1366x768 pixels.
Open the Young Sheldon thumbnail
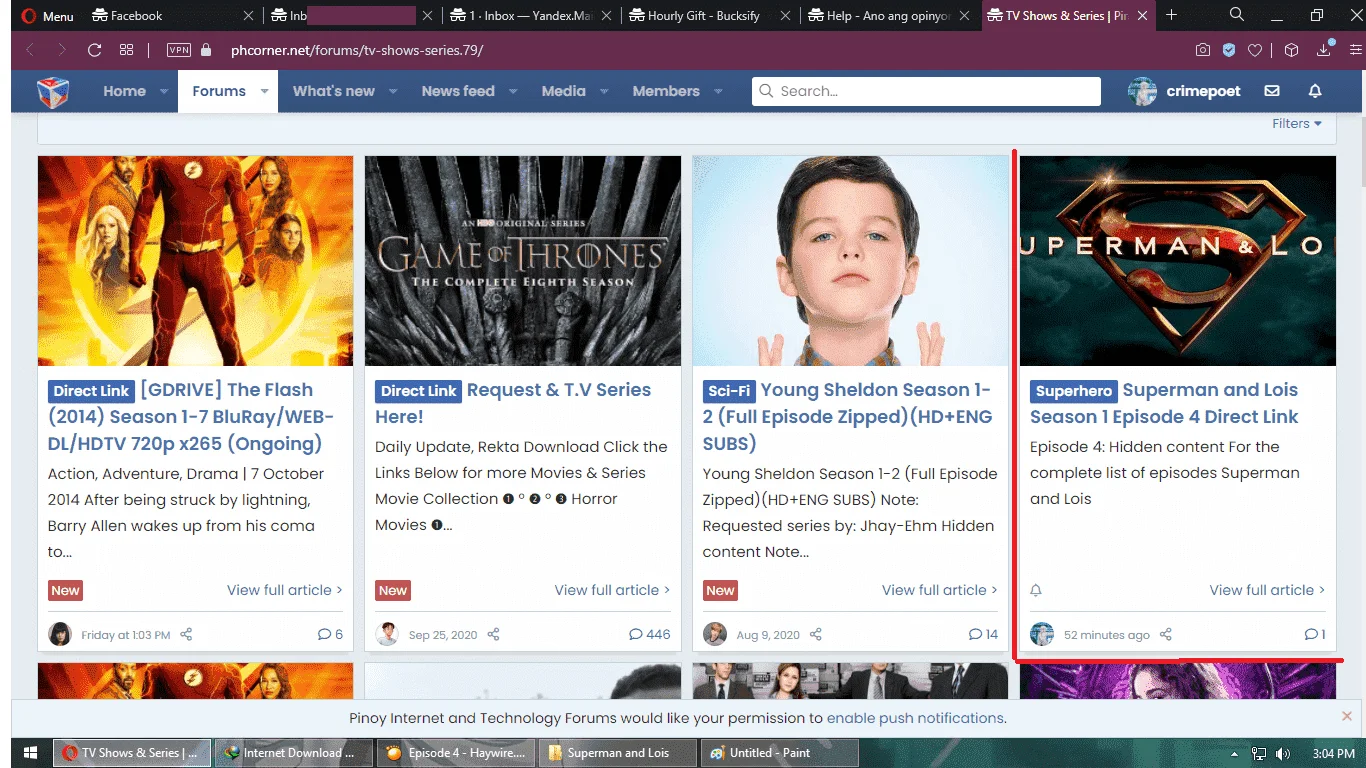(850, 261)
